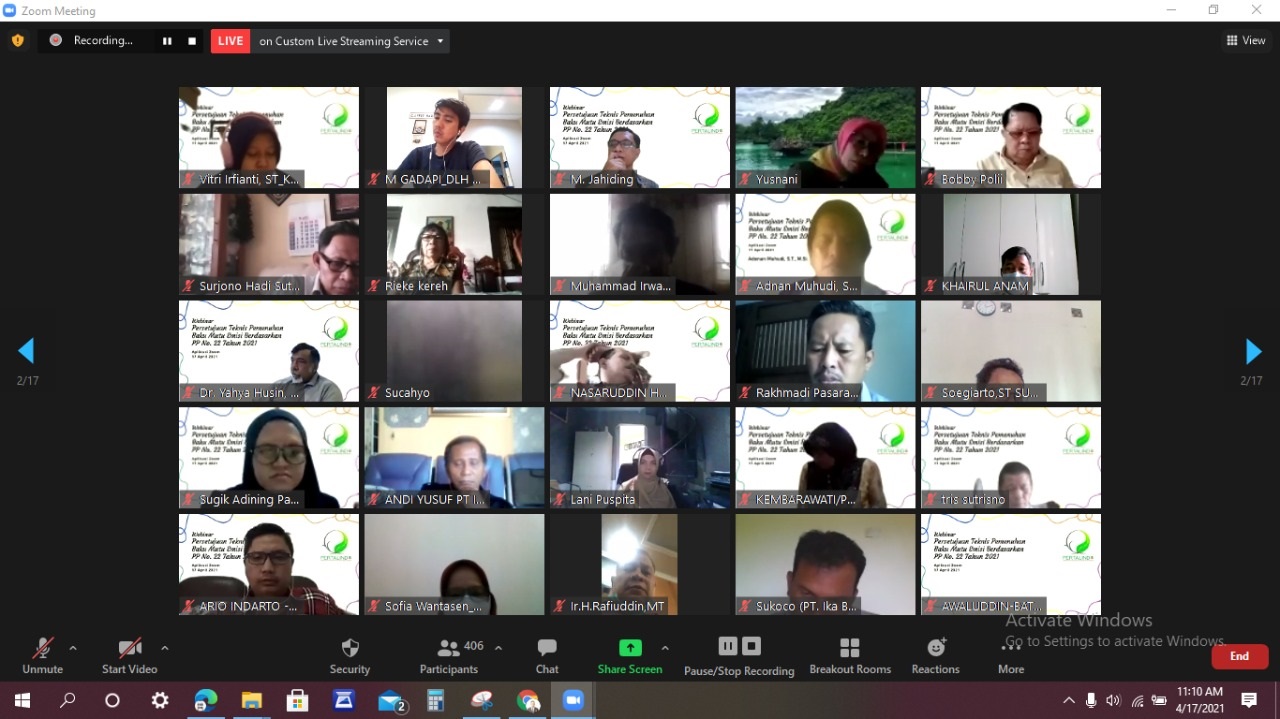Expand video options arrow beside Start Video

click(165, 648)
